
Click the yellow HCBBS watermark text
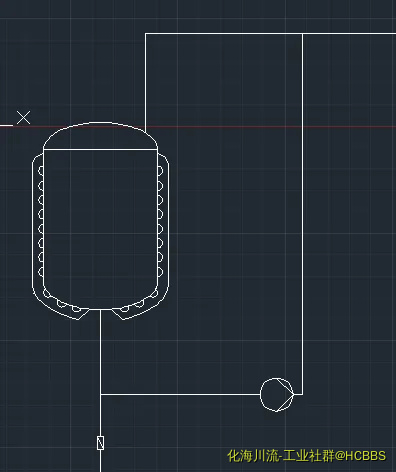(x=307, y=456)
